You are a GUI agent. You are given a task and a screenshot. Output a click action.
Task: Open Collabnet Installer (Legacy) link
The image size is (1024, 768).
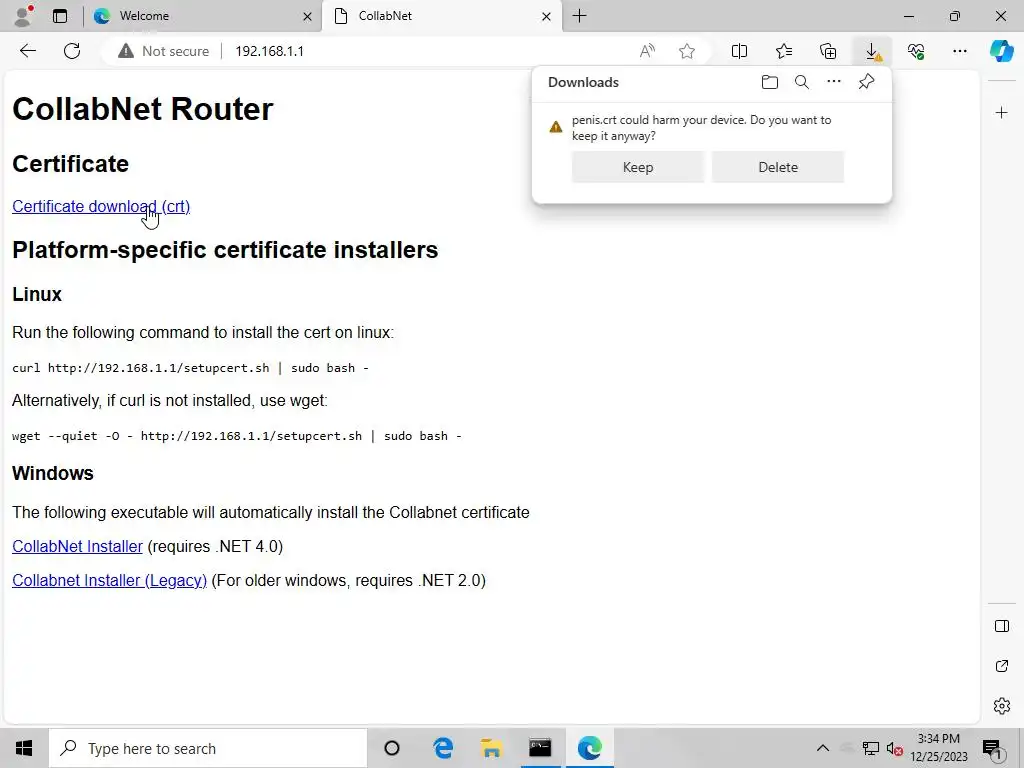[109, 581]
